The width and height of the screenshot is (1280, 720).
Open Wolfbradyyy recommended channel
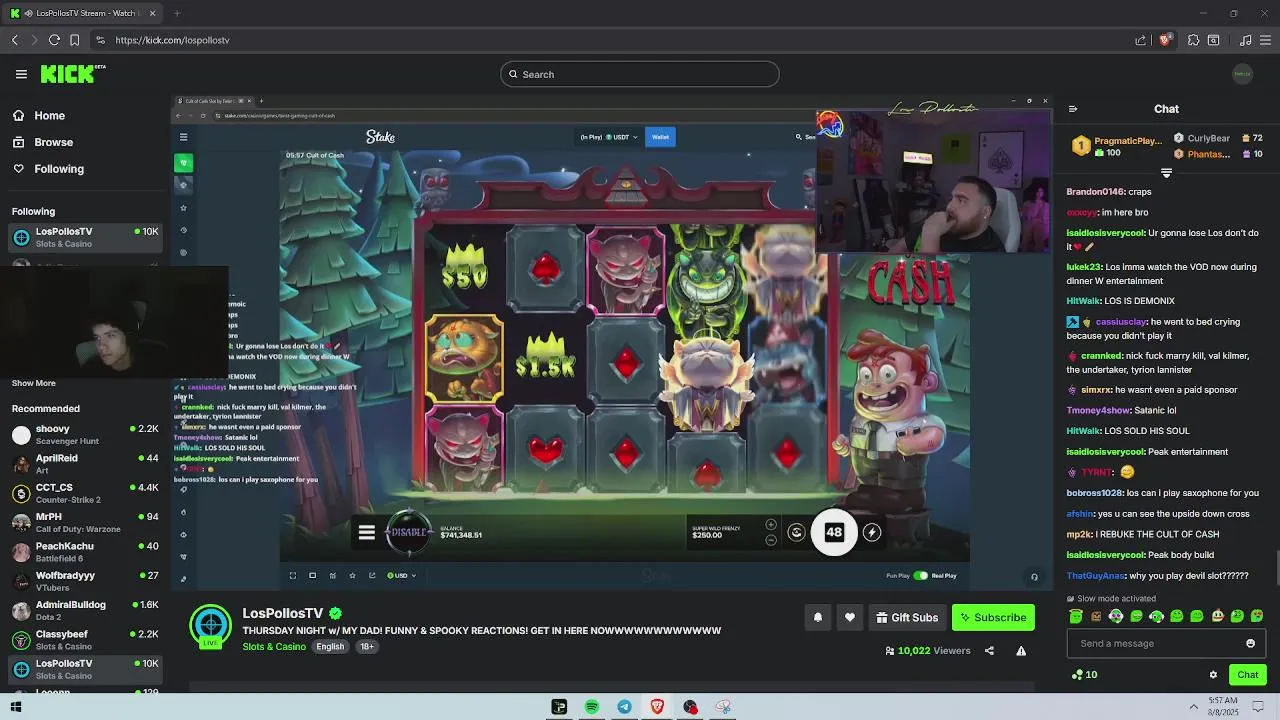[x=85, y=581]
